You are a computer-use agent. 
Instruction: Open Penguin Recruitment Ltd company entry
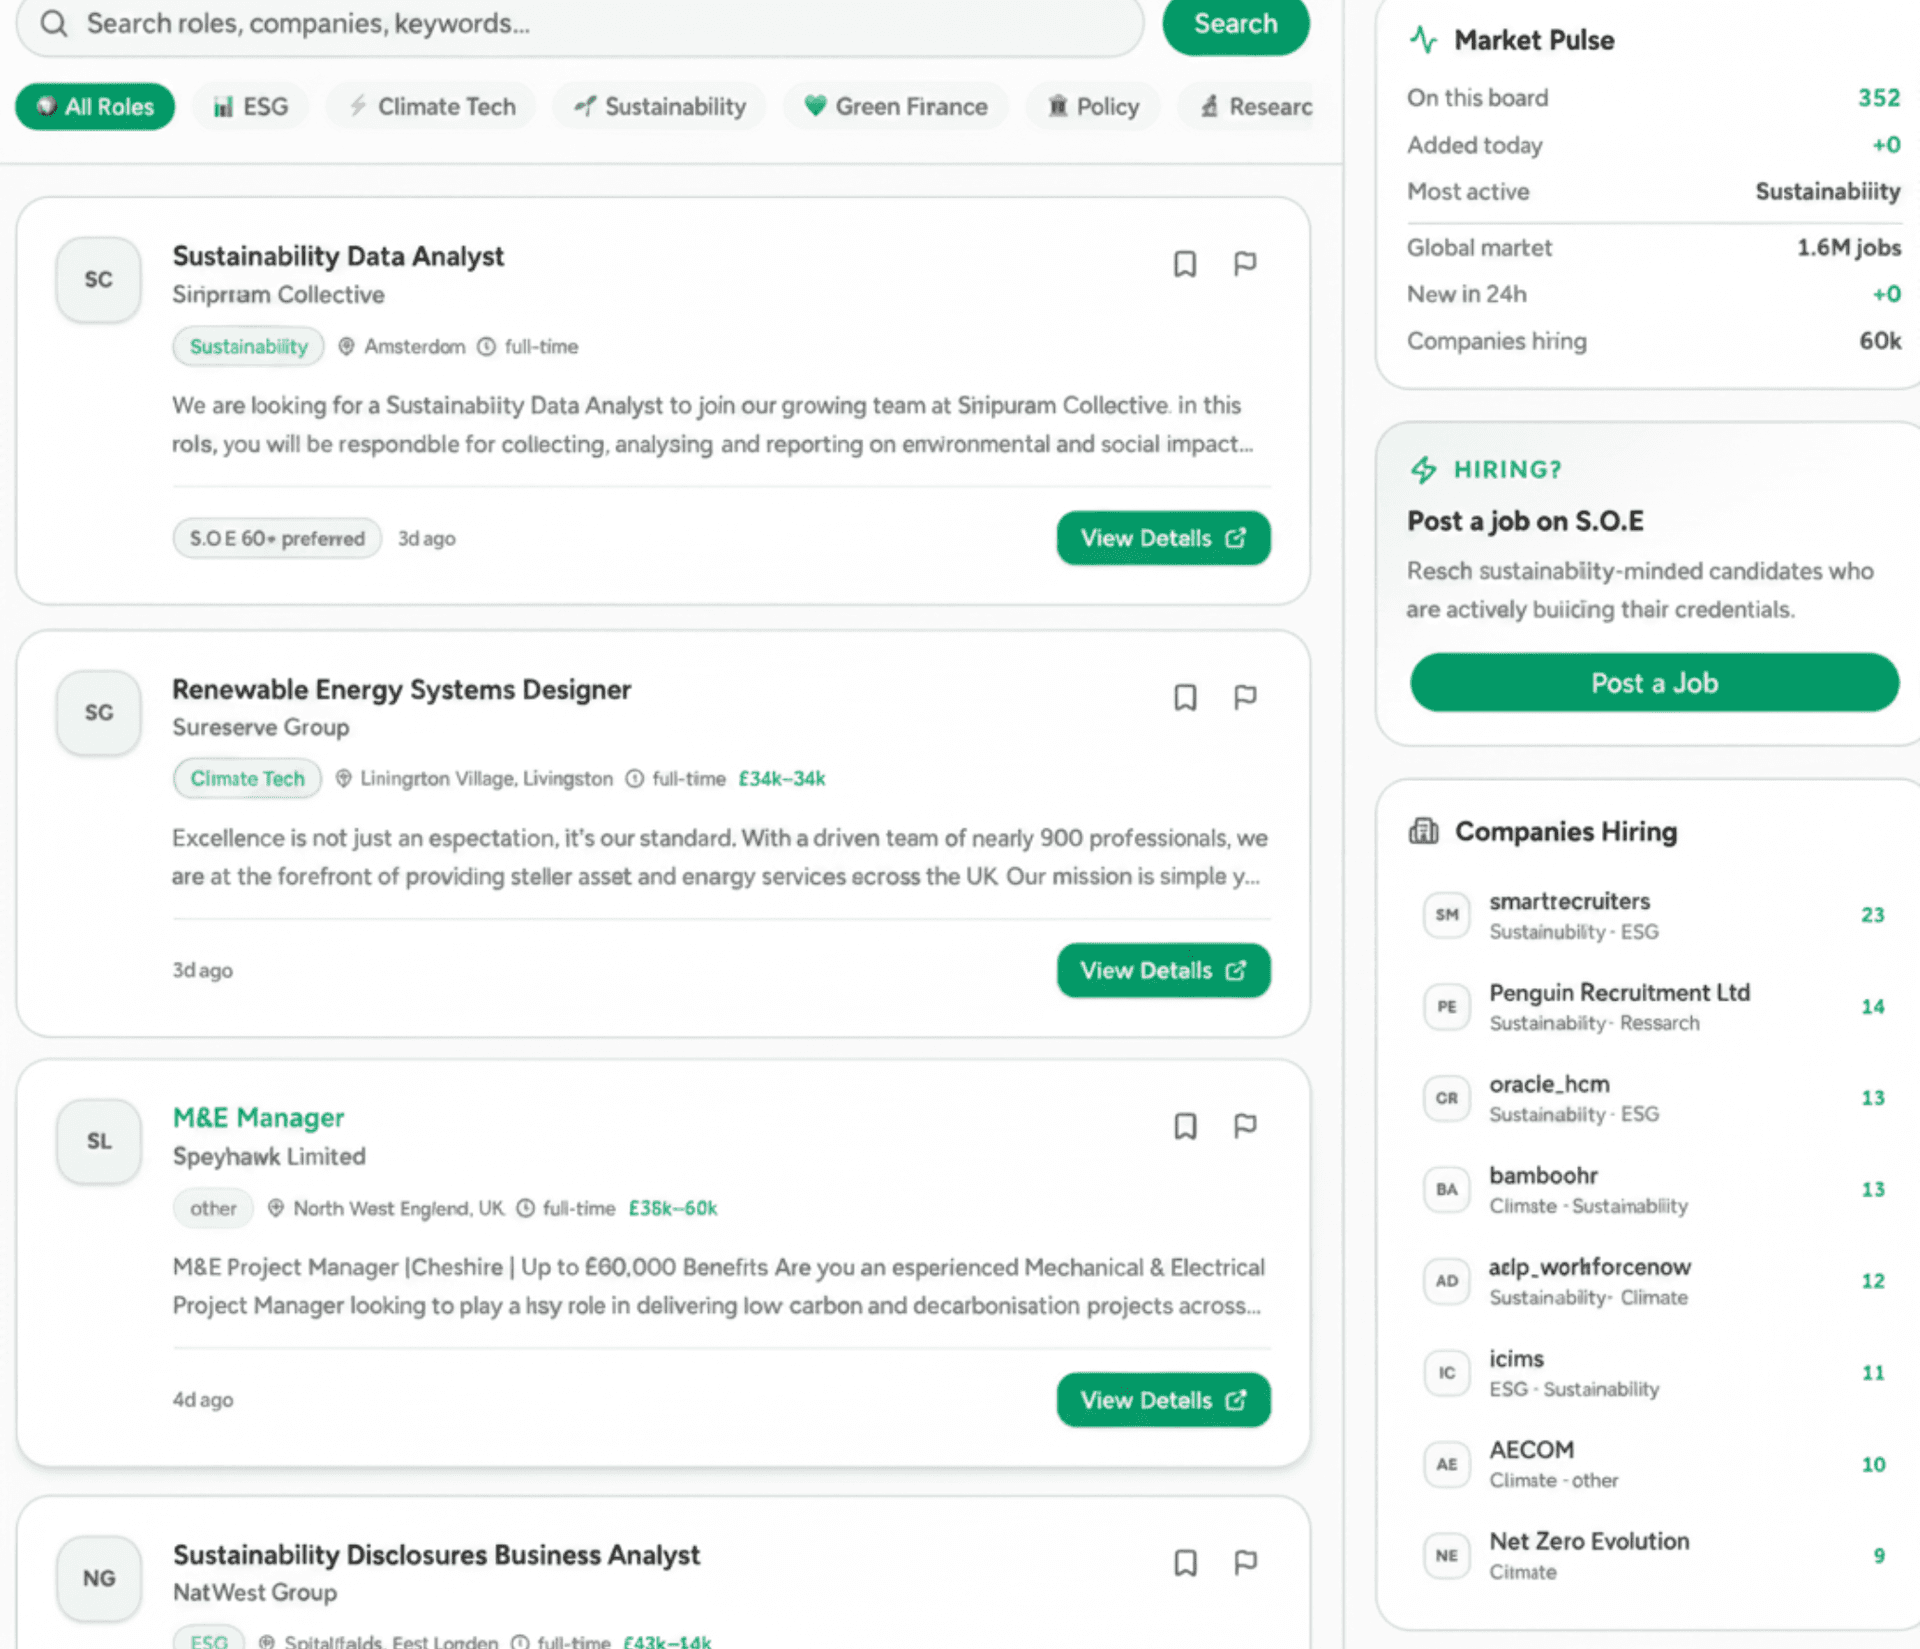(x=1654, y=1007)
